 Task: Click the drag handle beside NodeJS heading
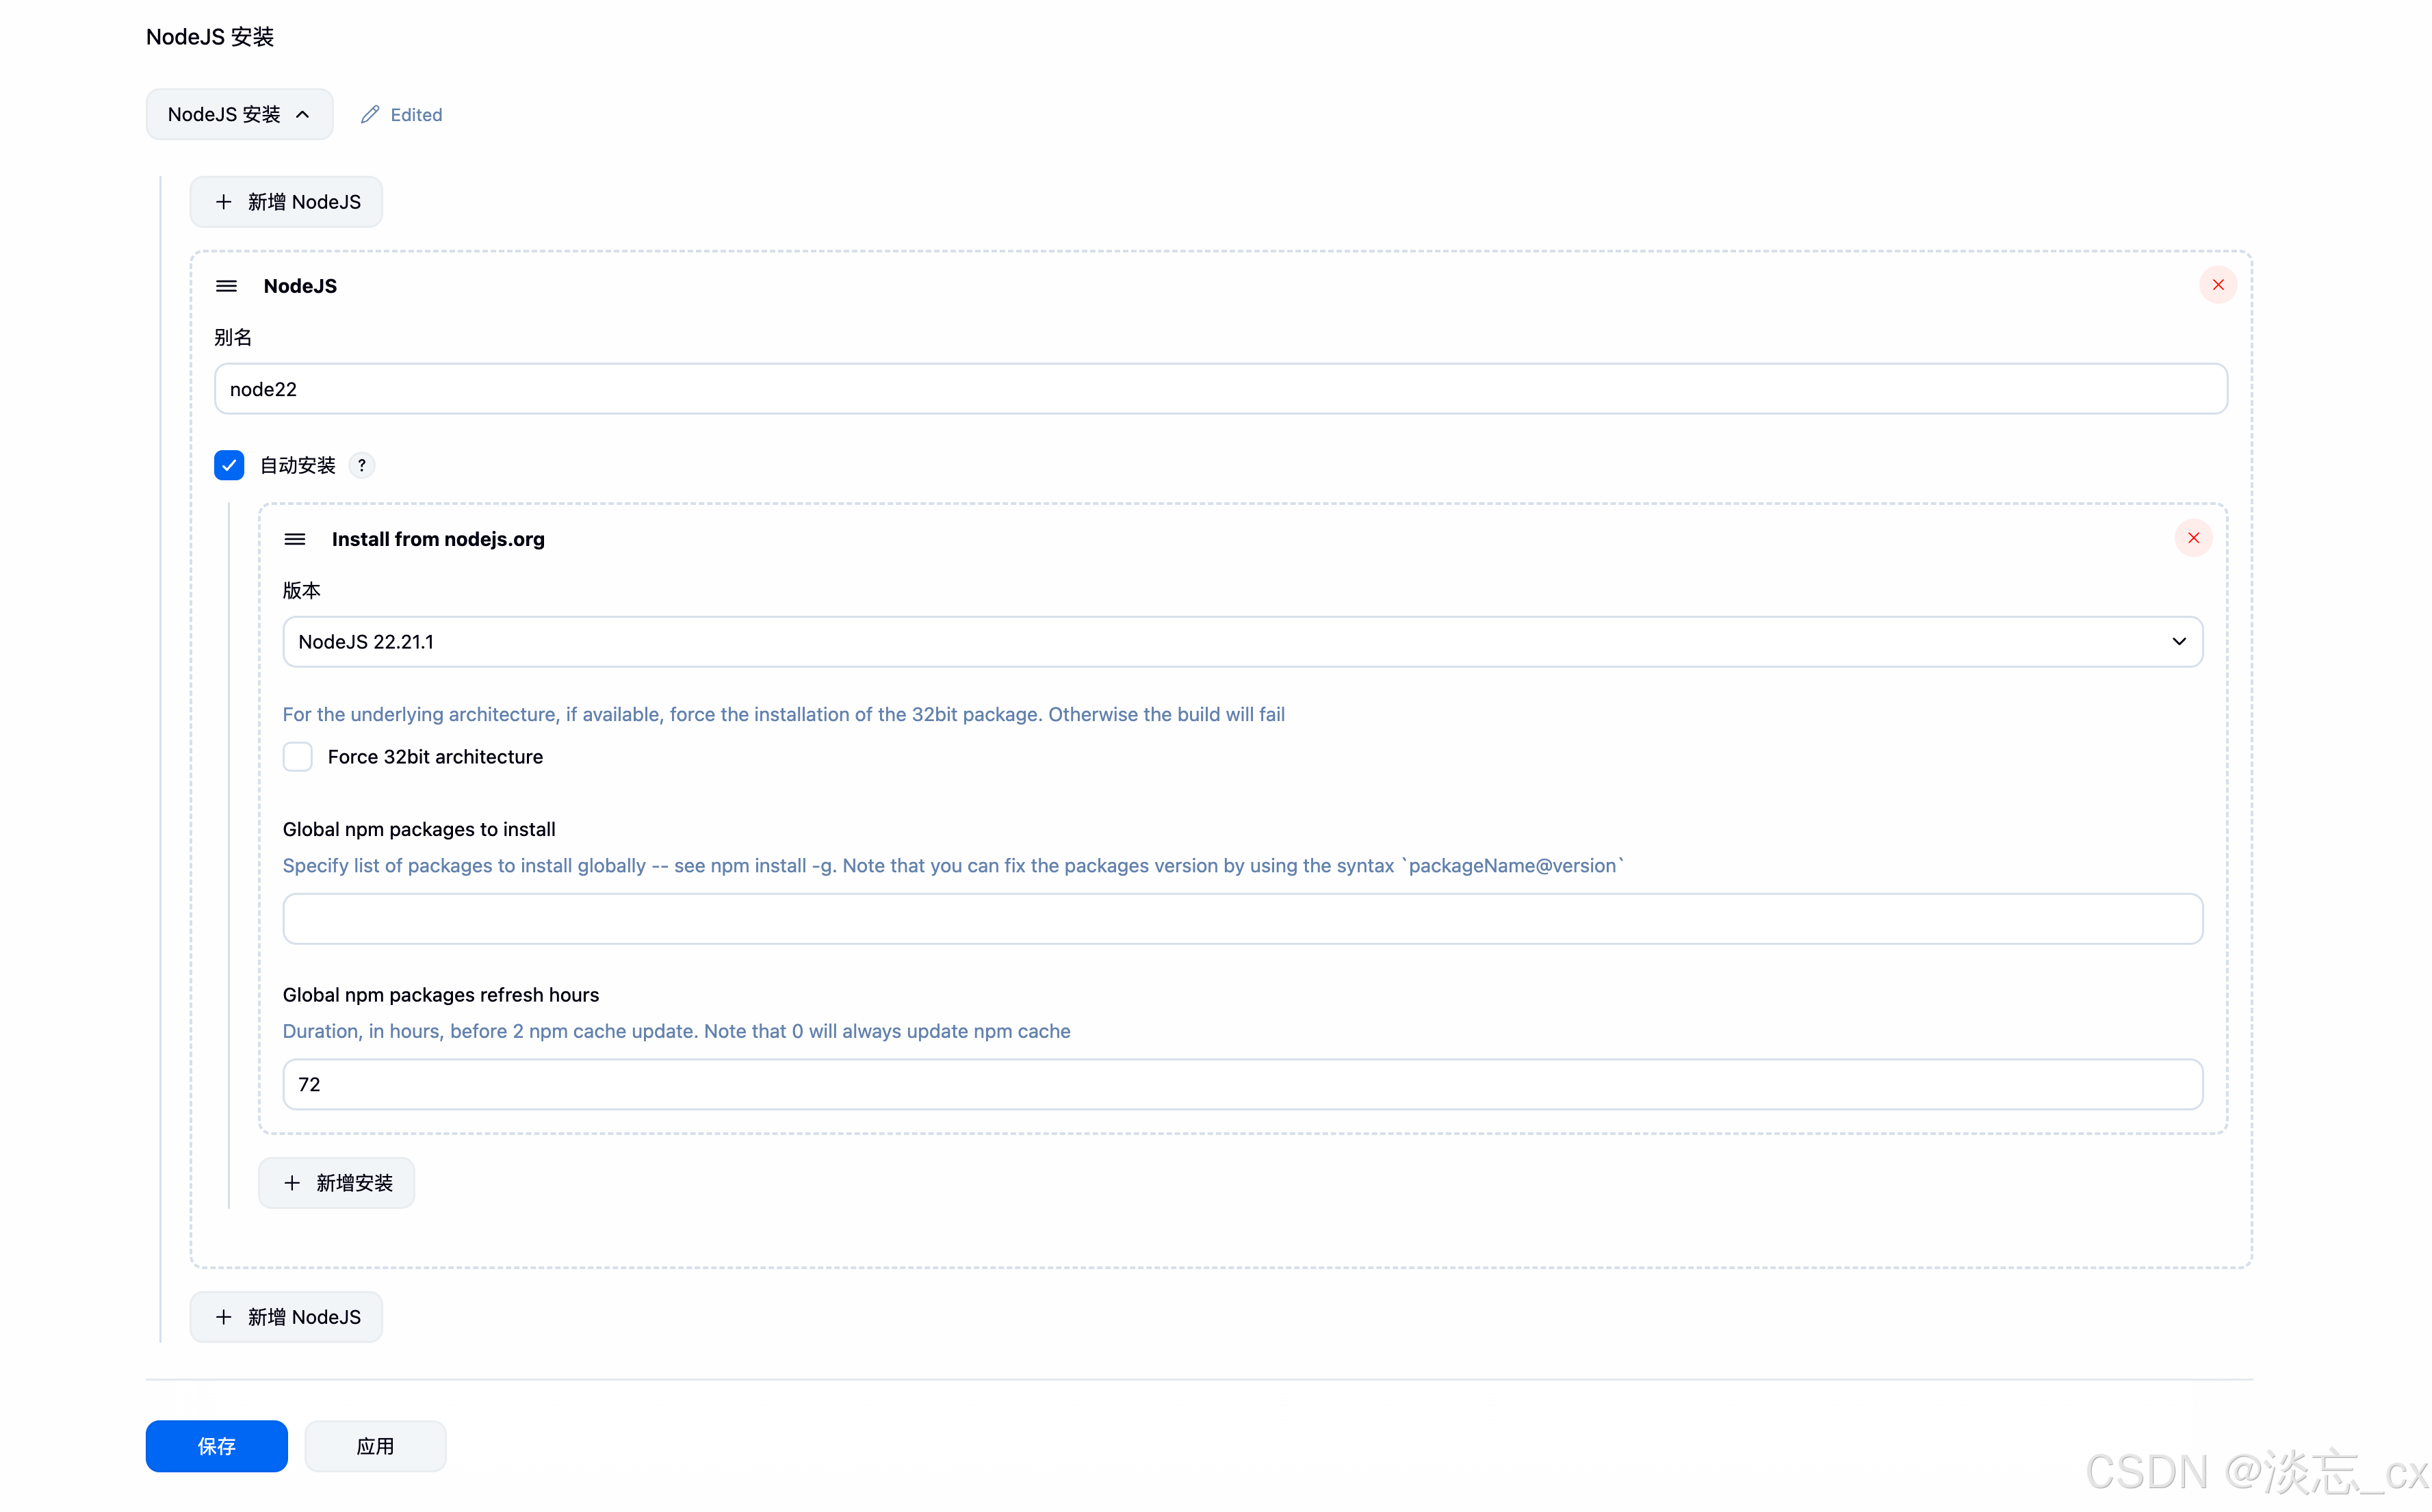point(226,286)
